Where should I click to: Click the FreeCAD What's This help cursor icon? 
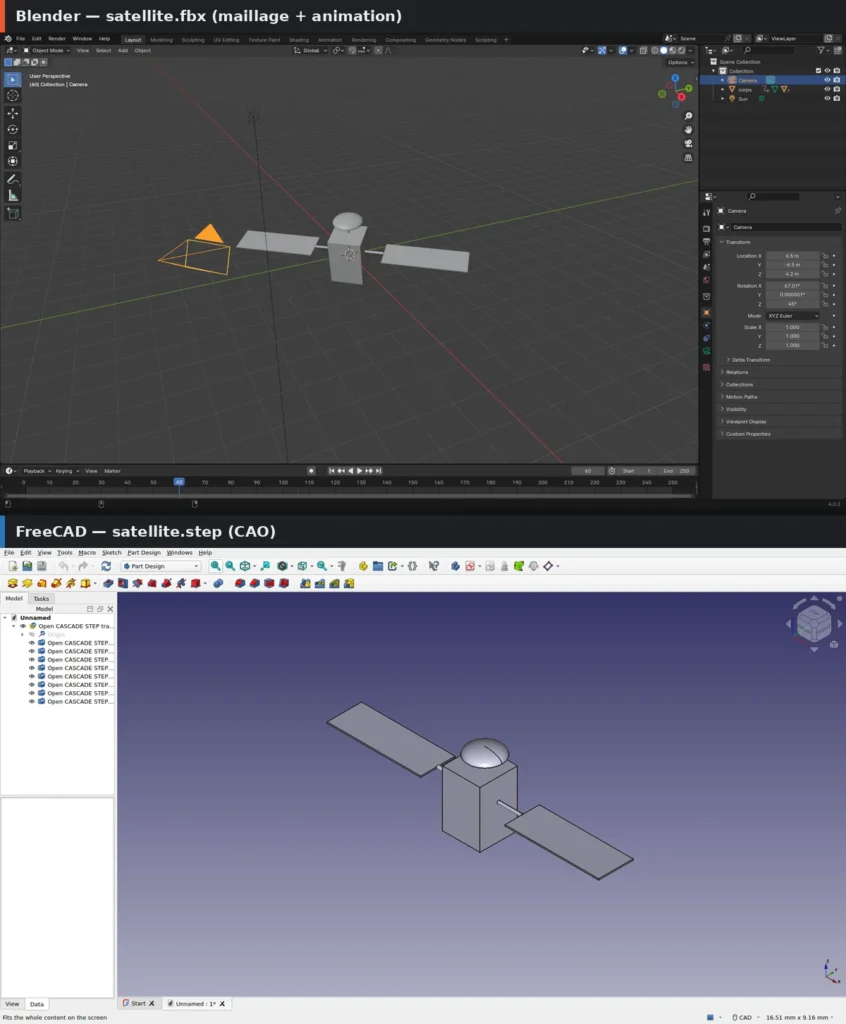tap(434, 566)
